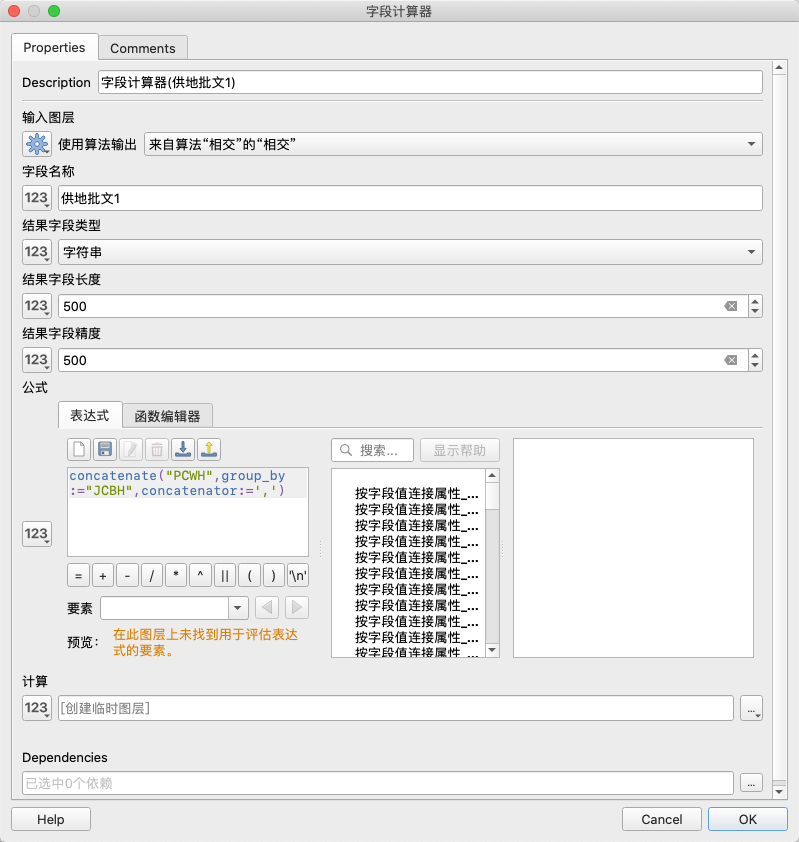Click the 123 icon beside field name
The height and width of the screenshot is (842, 799).
coord(37,198)
